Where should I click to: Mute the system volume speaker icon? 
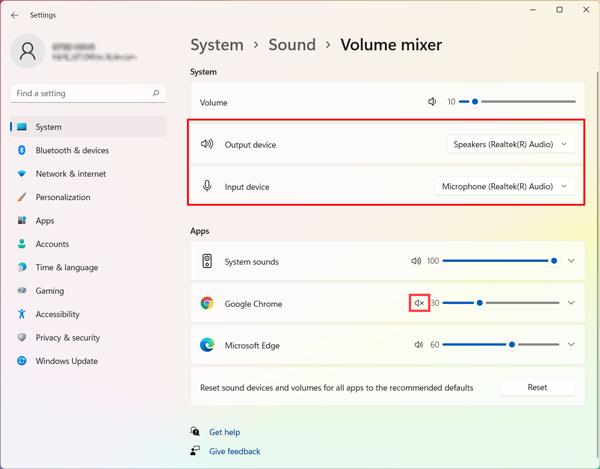click(x=432, y=102)
